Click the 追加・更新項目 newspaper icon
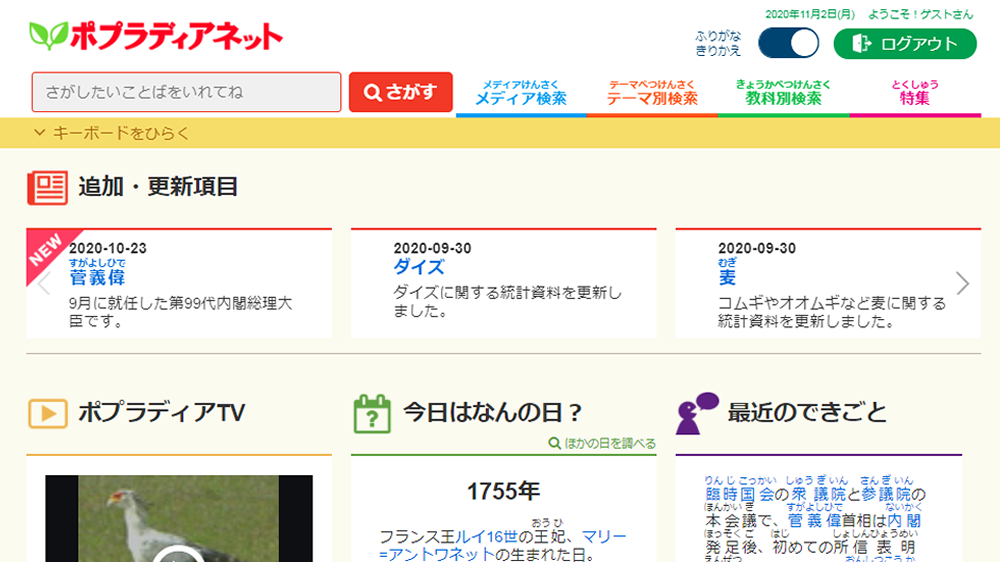Screen dimensions: 1000x562 (48, 188)
